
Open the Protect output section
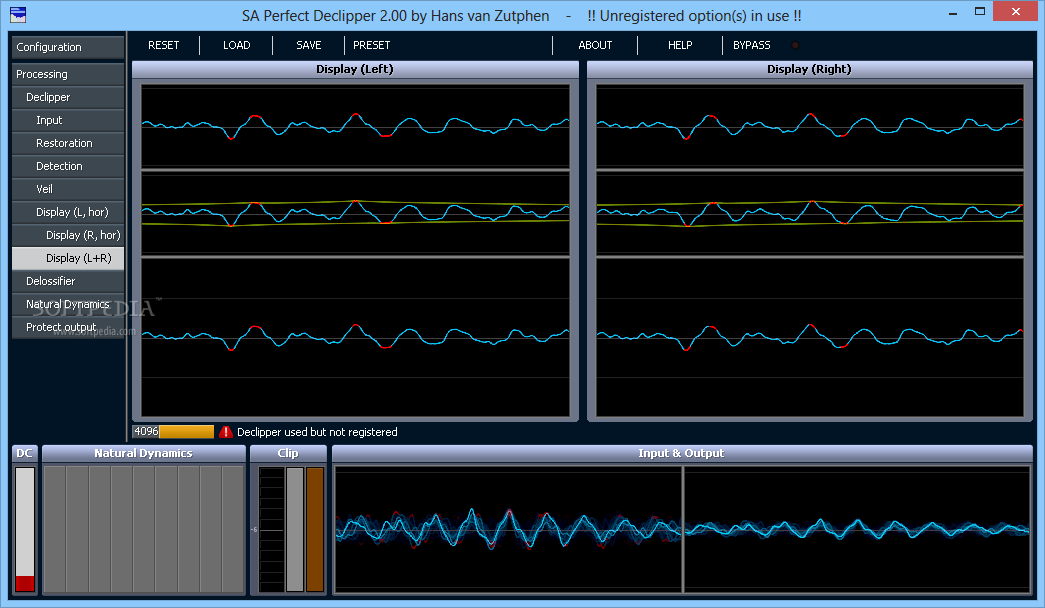68,327
